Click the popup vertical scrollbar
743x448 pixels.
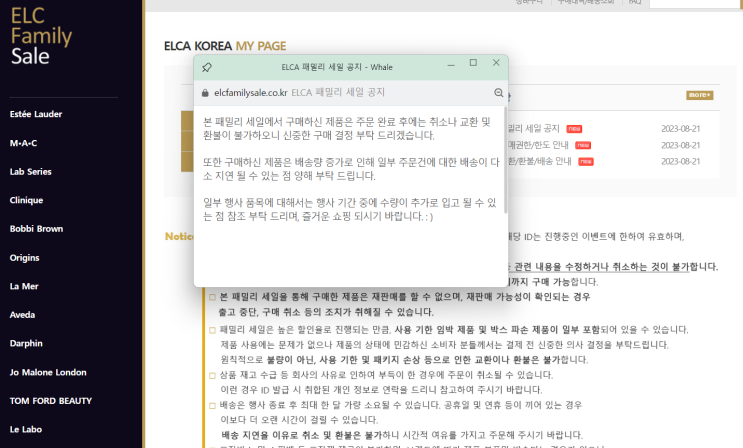(x=506, y=160)
